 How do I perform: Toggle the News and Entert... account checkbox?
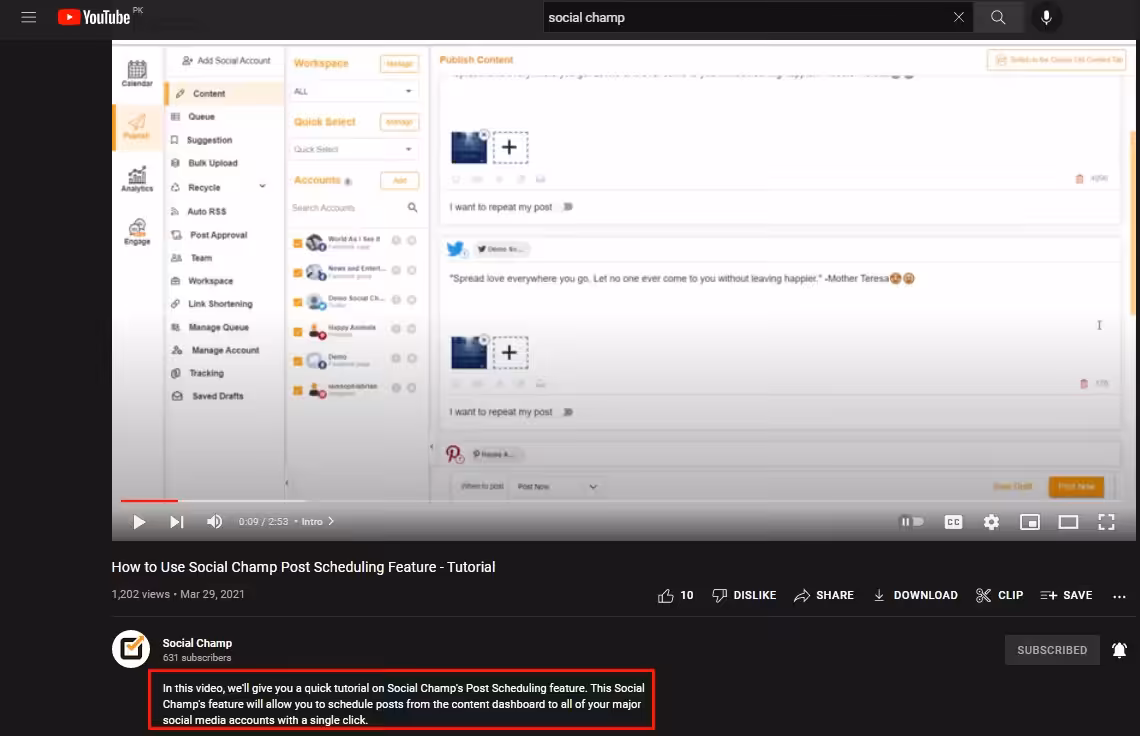(297, 273)
